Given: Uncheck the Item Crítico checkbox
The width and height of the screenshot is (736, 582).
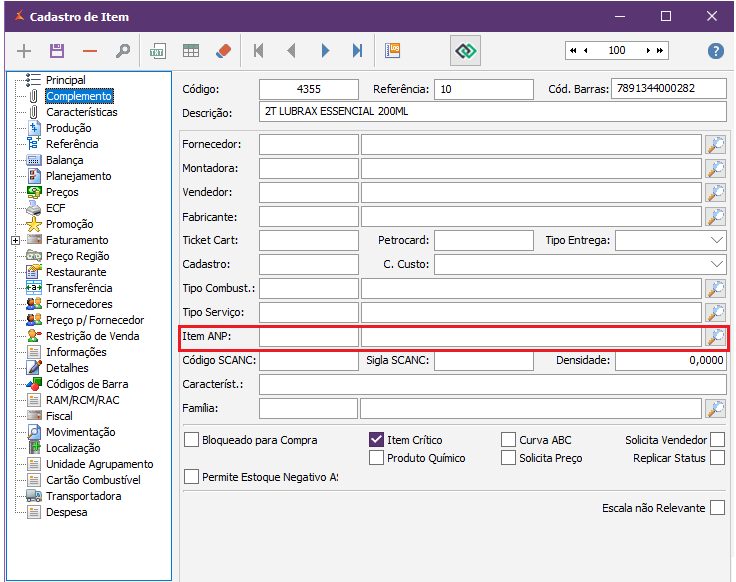Looking at the screenshot, I should [x=377, y=440].
